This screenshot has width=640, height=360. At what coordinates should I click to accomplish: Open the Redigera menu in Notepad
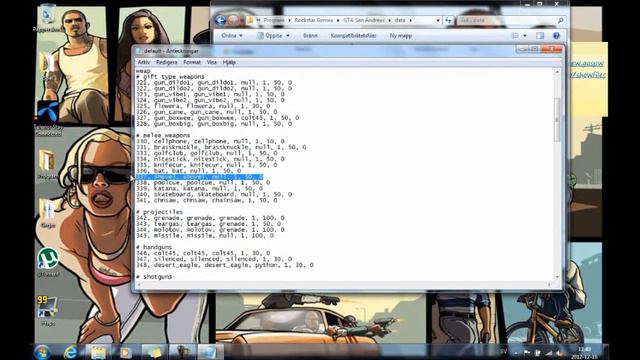click(167, 62)
